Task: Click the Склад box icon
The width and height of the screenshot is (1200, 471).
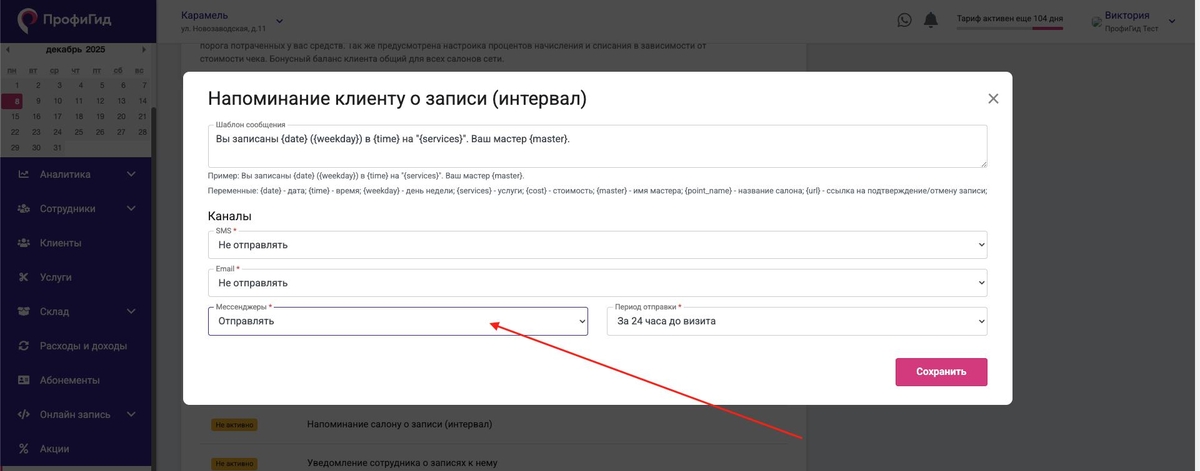Action: (23, 311)
